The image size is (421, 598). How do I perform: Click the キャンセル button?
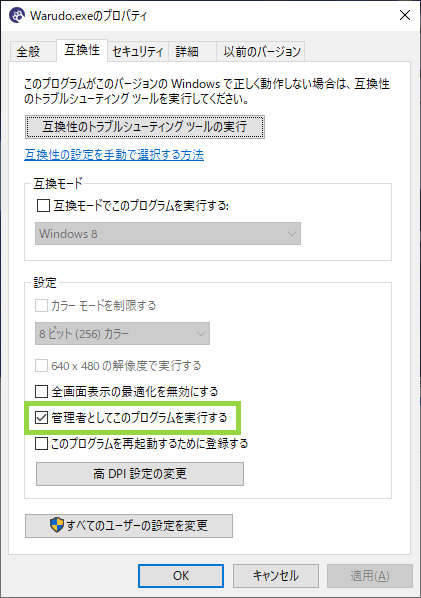[276, 575]
